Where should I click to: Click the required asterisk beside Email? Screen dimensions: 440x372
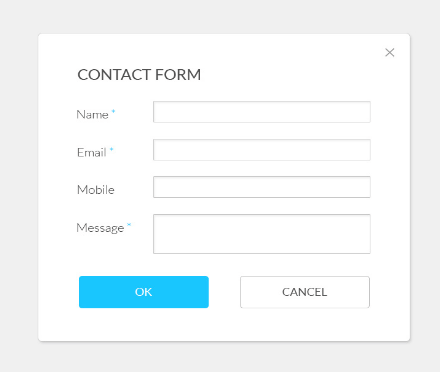coord(112,149)
